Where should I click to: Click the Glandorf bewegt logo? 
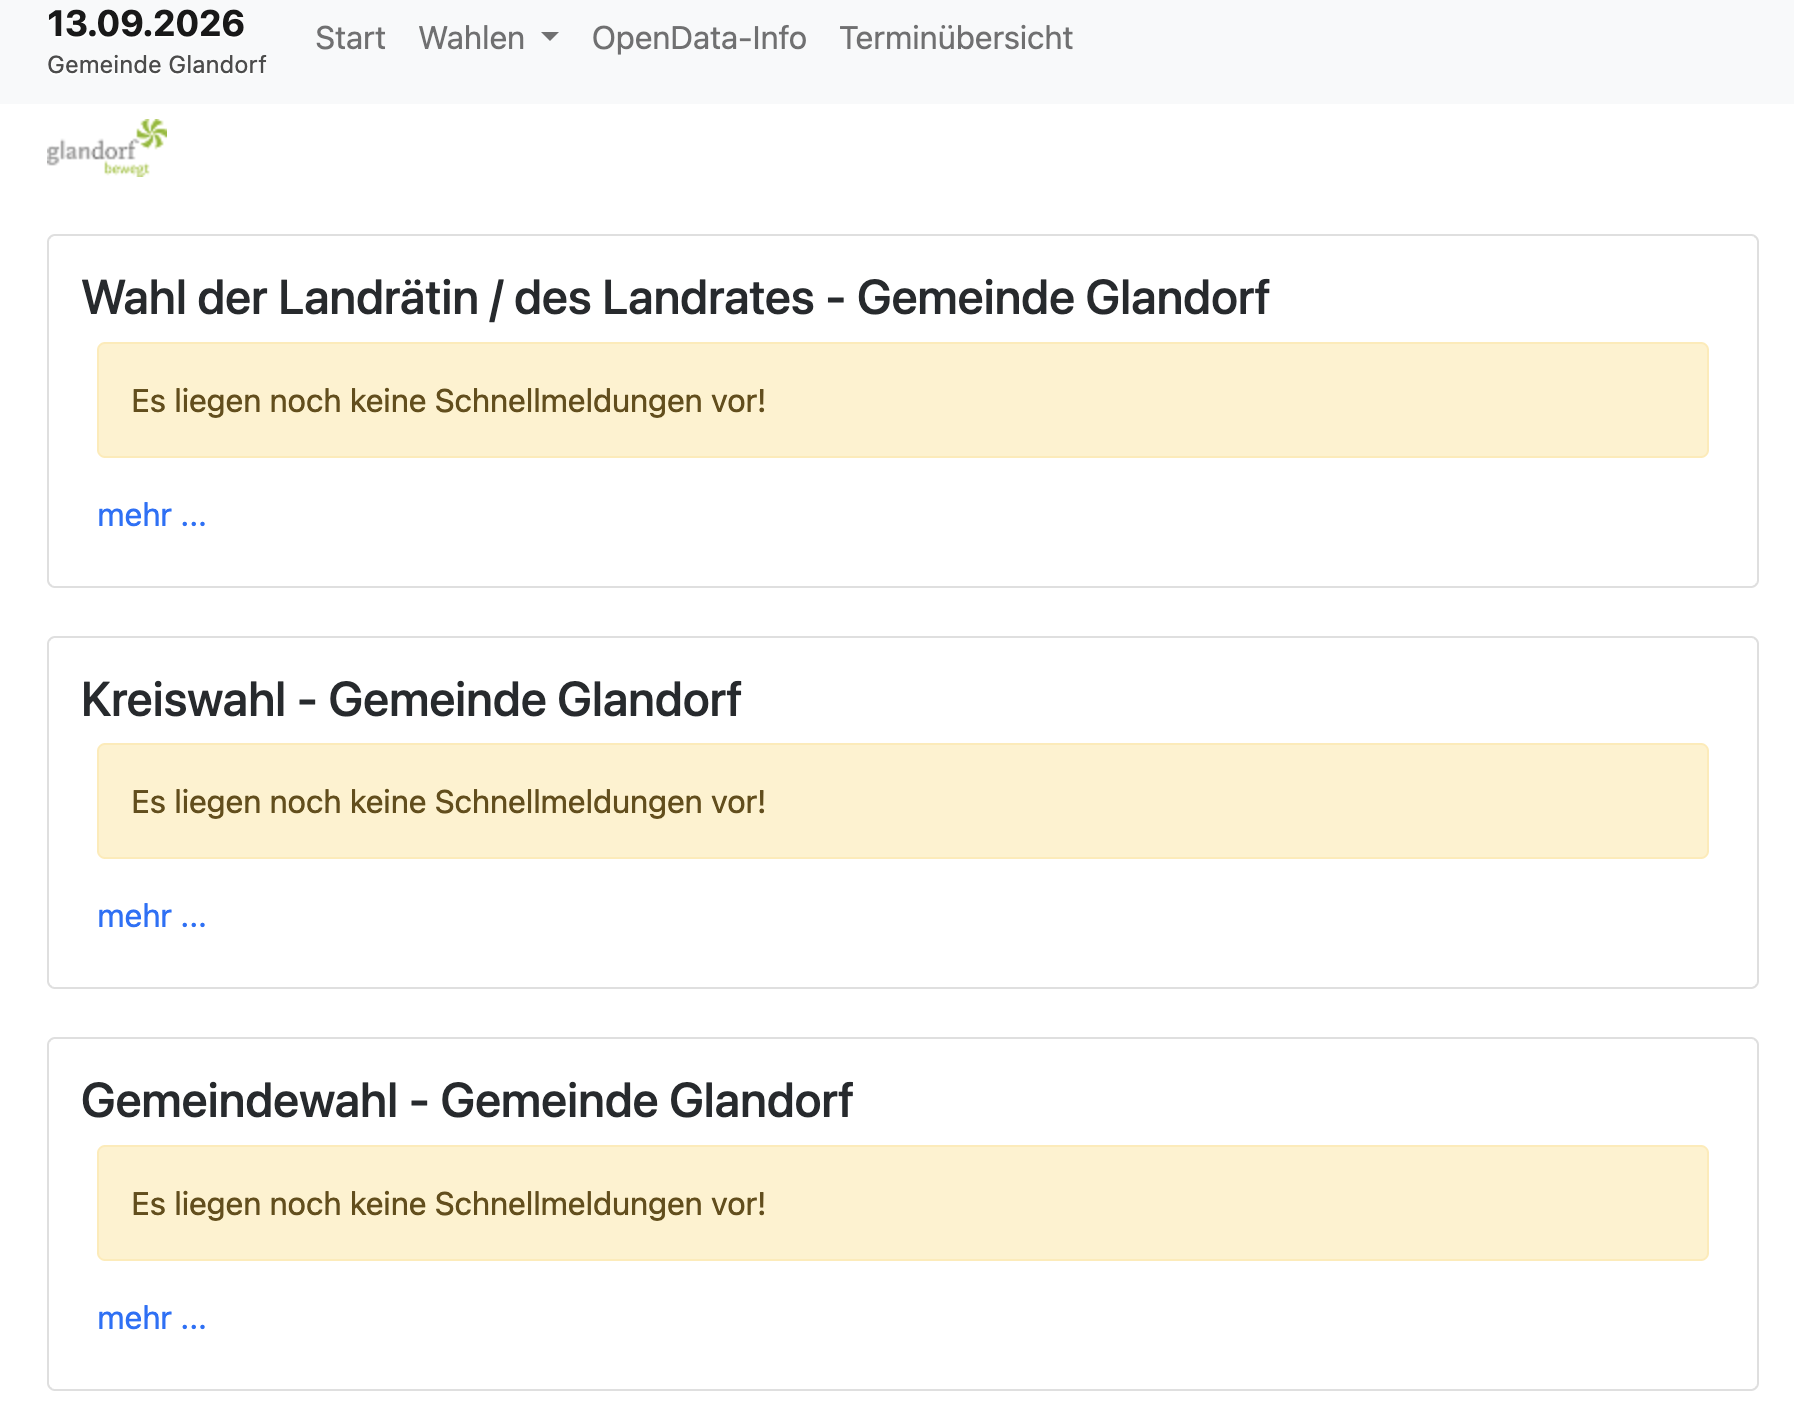pos(107,148)
